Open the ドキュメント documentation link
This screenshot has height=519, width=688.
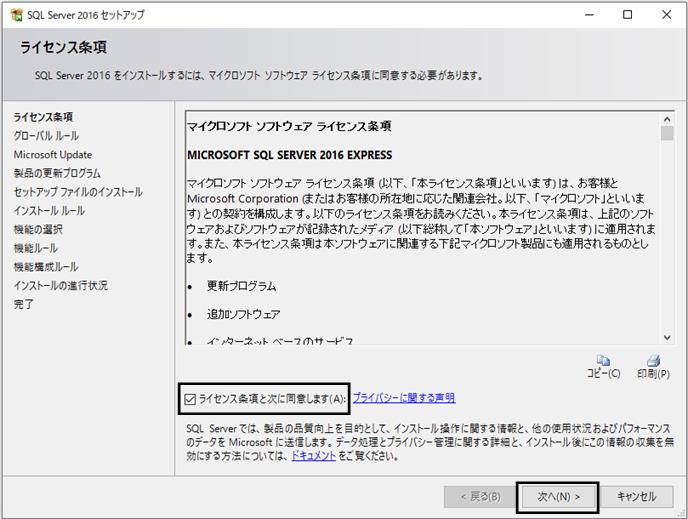click(314, 456)
